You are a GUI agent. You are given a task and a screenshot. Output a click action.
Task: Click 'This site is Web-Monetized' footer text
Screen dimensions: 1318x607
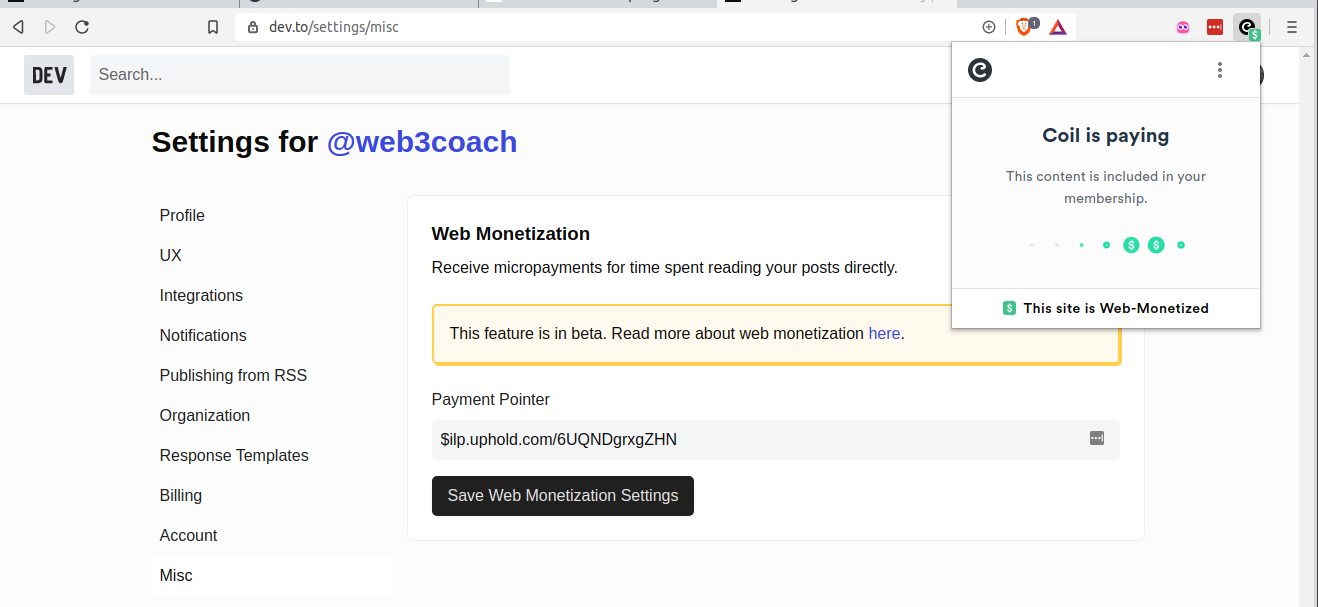(1116, 308)
